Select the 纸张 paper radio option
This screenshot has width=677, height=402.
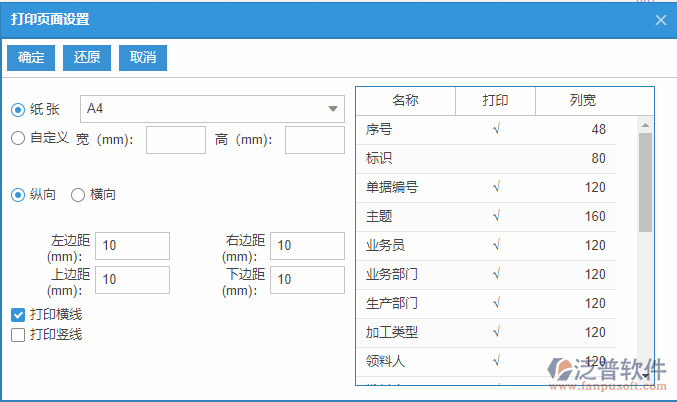point(18,109)
